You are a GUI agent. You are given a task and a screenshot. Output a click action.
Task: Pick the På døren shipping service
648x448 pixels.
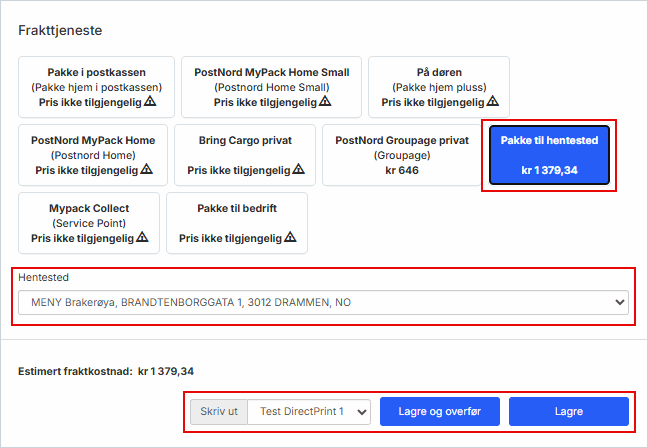pyautogui.click(x=438, y=87)
